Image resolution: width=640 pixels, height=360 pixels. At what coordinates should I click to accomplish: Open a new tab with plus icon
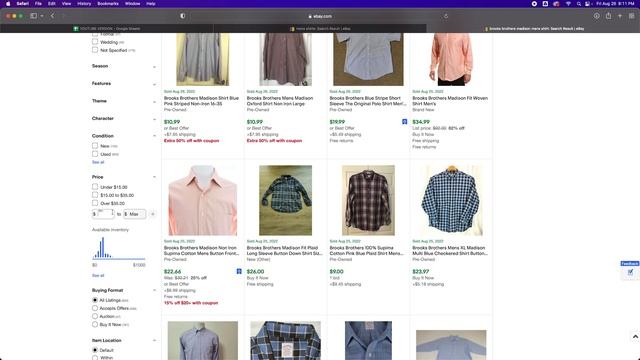coord(620,16)
